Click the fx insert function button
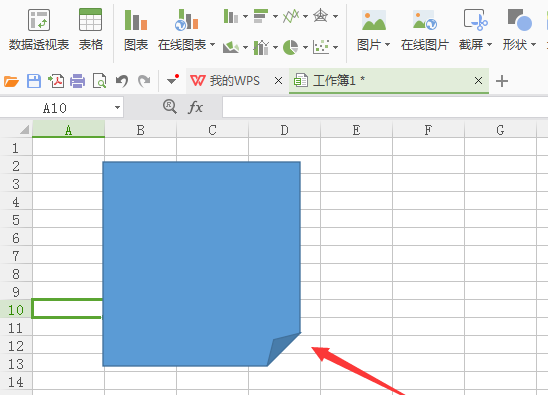Viewport: 548px width, 395px height. pyautogui.click(x=195, y=107)
